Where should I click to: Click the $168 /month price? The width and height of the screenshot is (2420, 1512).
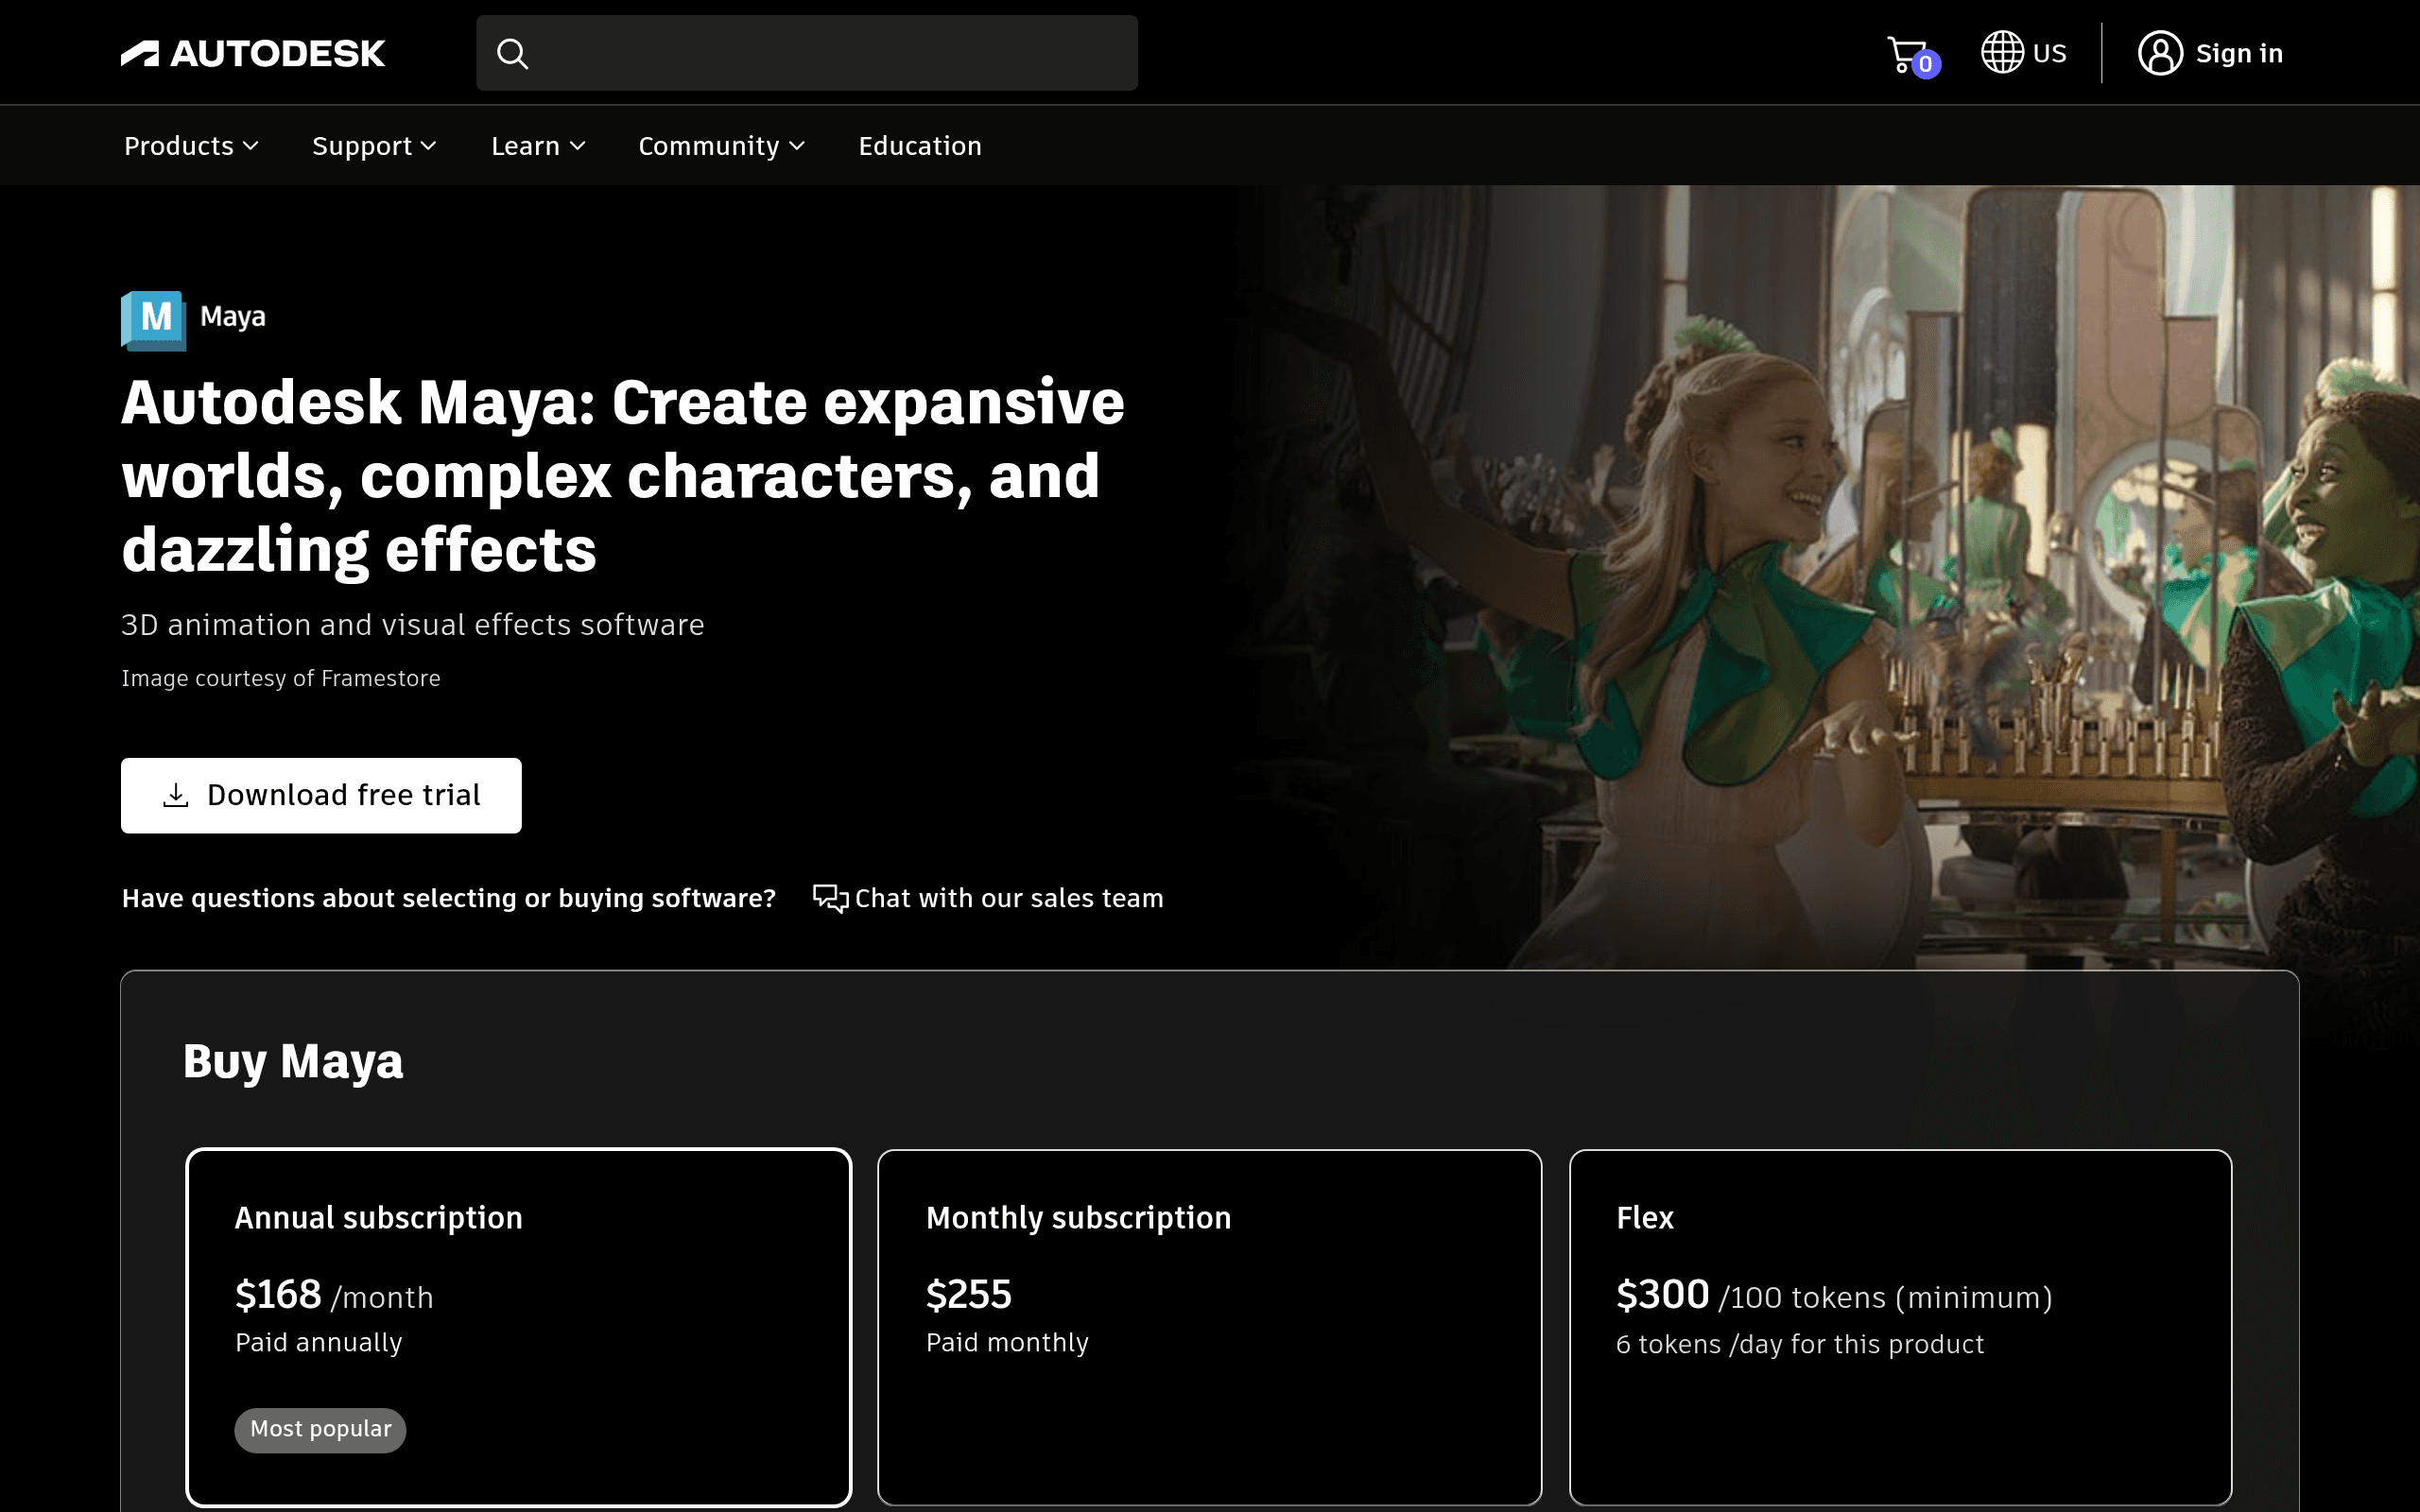(334, 1295)
